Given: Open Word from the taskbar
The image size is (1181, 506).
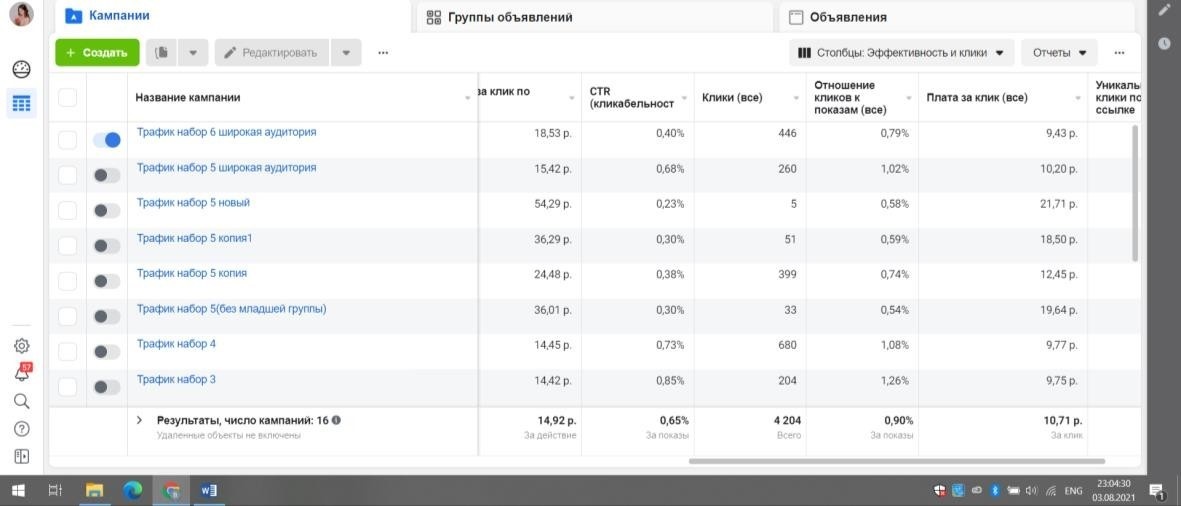Looking at the screenshot, I should (209, 491).
